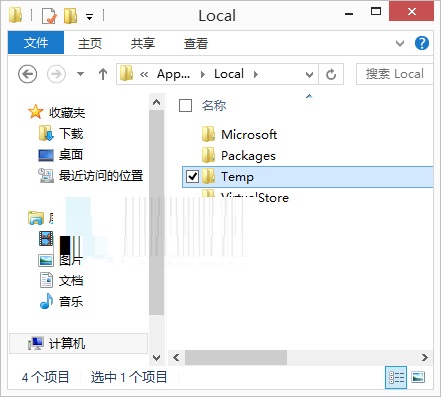Viewport: 441px width, 397px height.
Task: Open 最近访问的位置 in navigation pane
Action: pyautogui.click(x=101, y=176)
